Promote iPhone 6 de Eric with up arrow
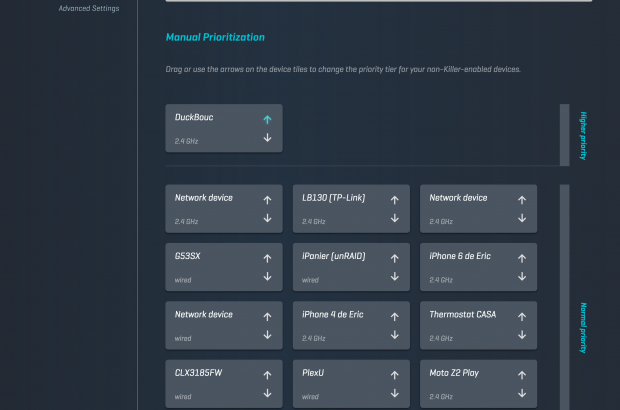 [521, 258]
